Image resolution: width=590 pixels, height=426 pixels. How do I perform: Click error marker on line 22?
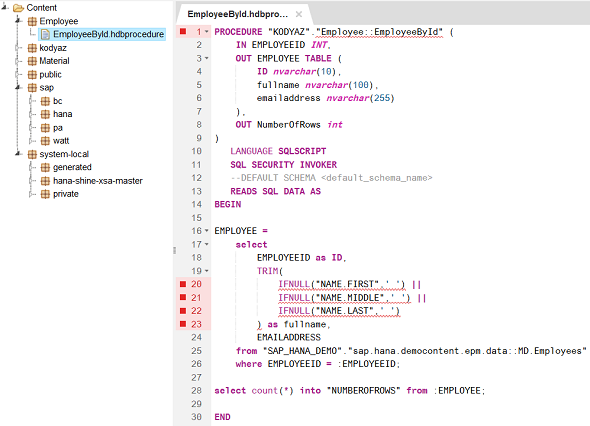pos(183,310)
